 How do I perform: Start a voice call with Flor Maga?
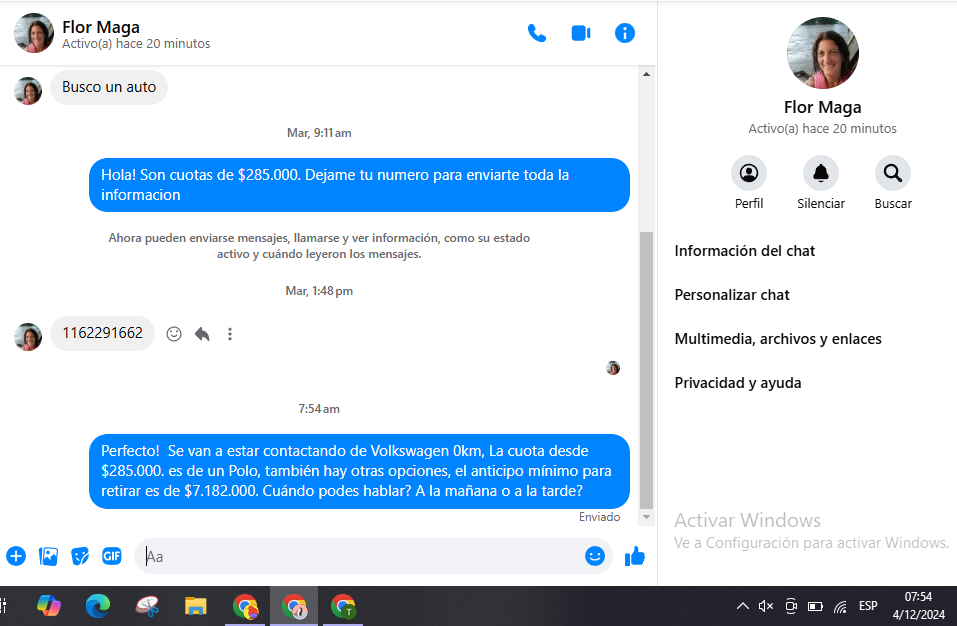pyautogui.click(x=536, y=33)
